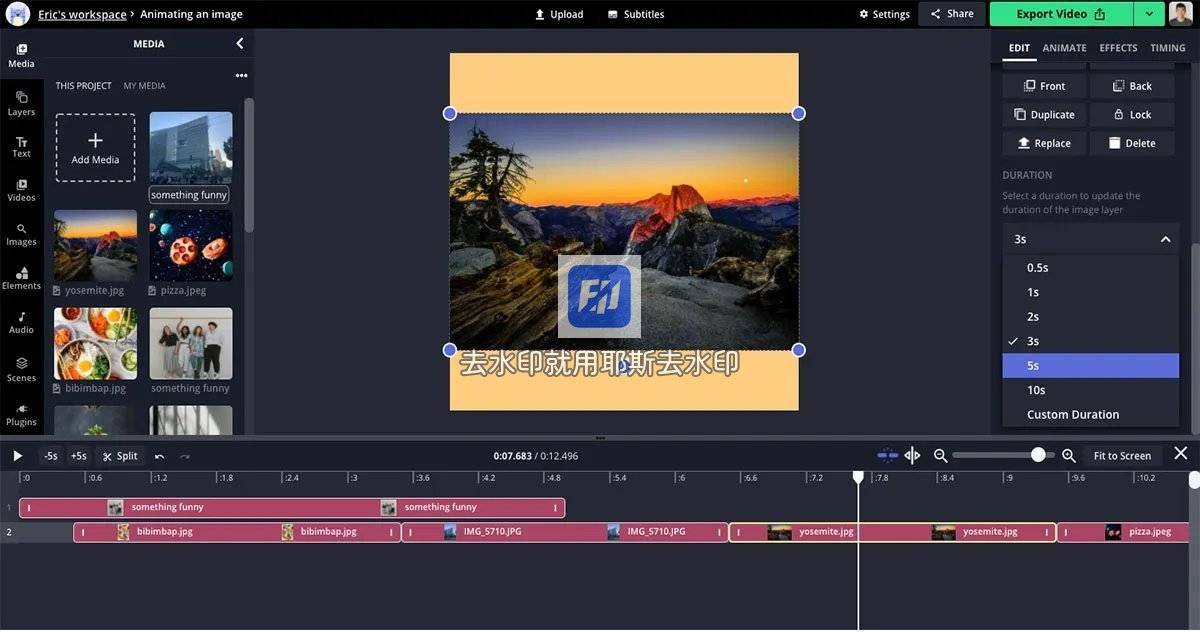Open the Images search panel
This screenshot has width=1200, height=632.
tap(21, 234)
